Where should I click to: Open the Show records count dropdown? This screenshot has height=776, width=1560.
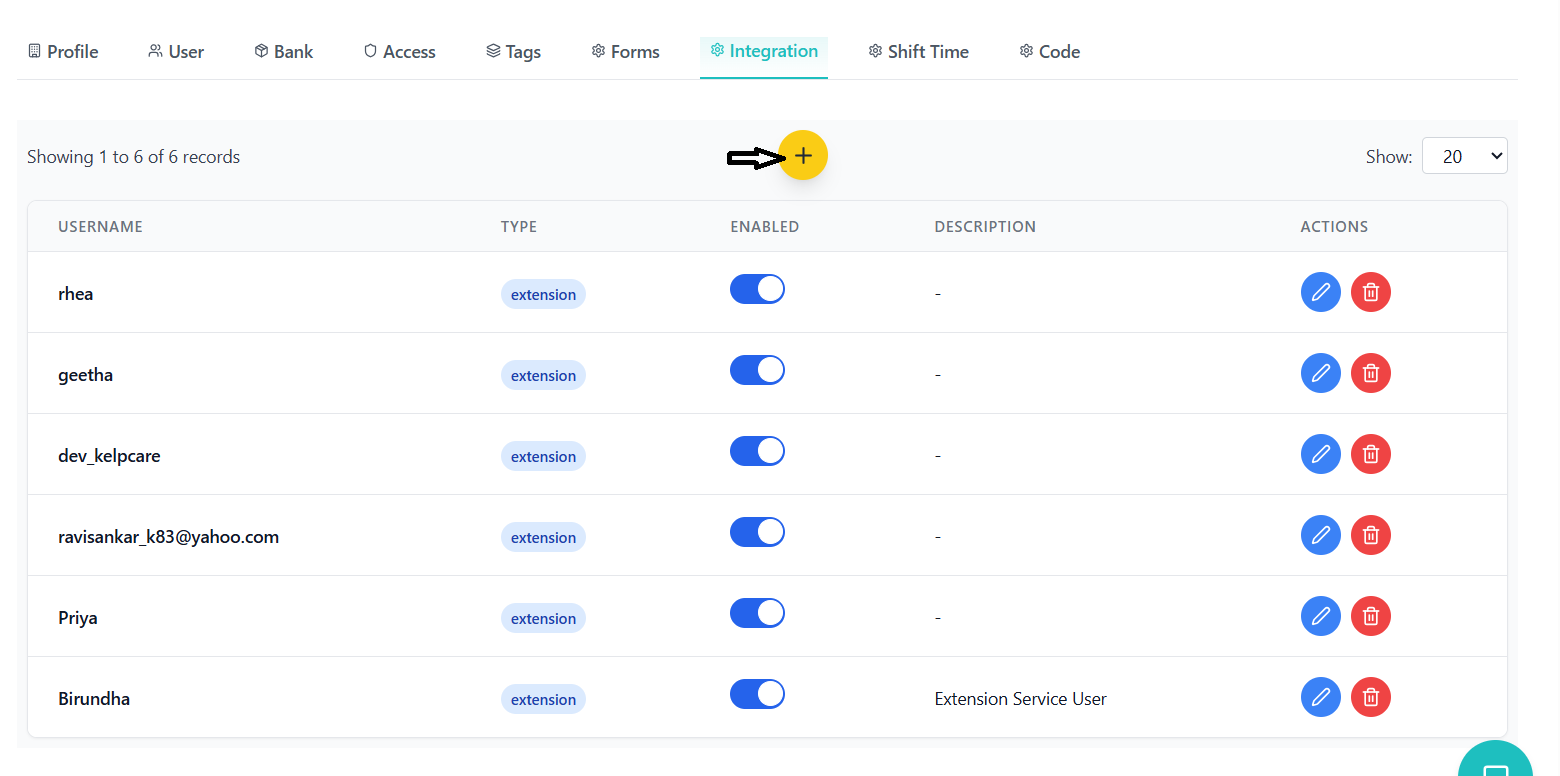pos(1464,156)
